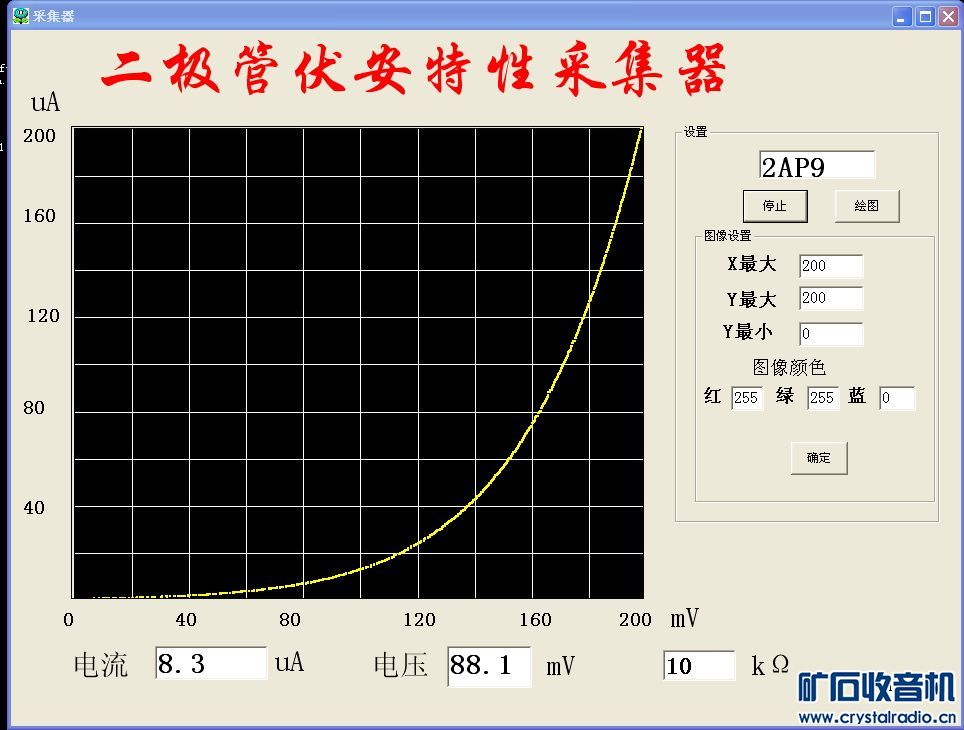Click the app icon in the title bar
This screenshot has width=964, height=730.
click(x=21, y=15)
